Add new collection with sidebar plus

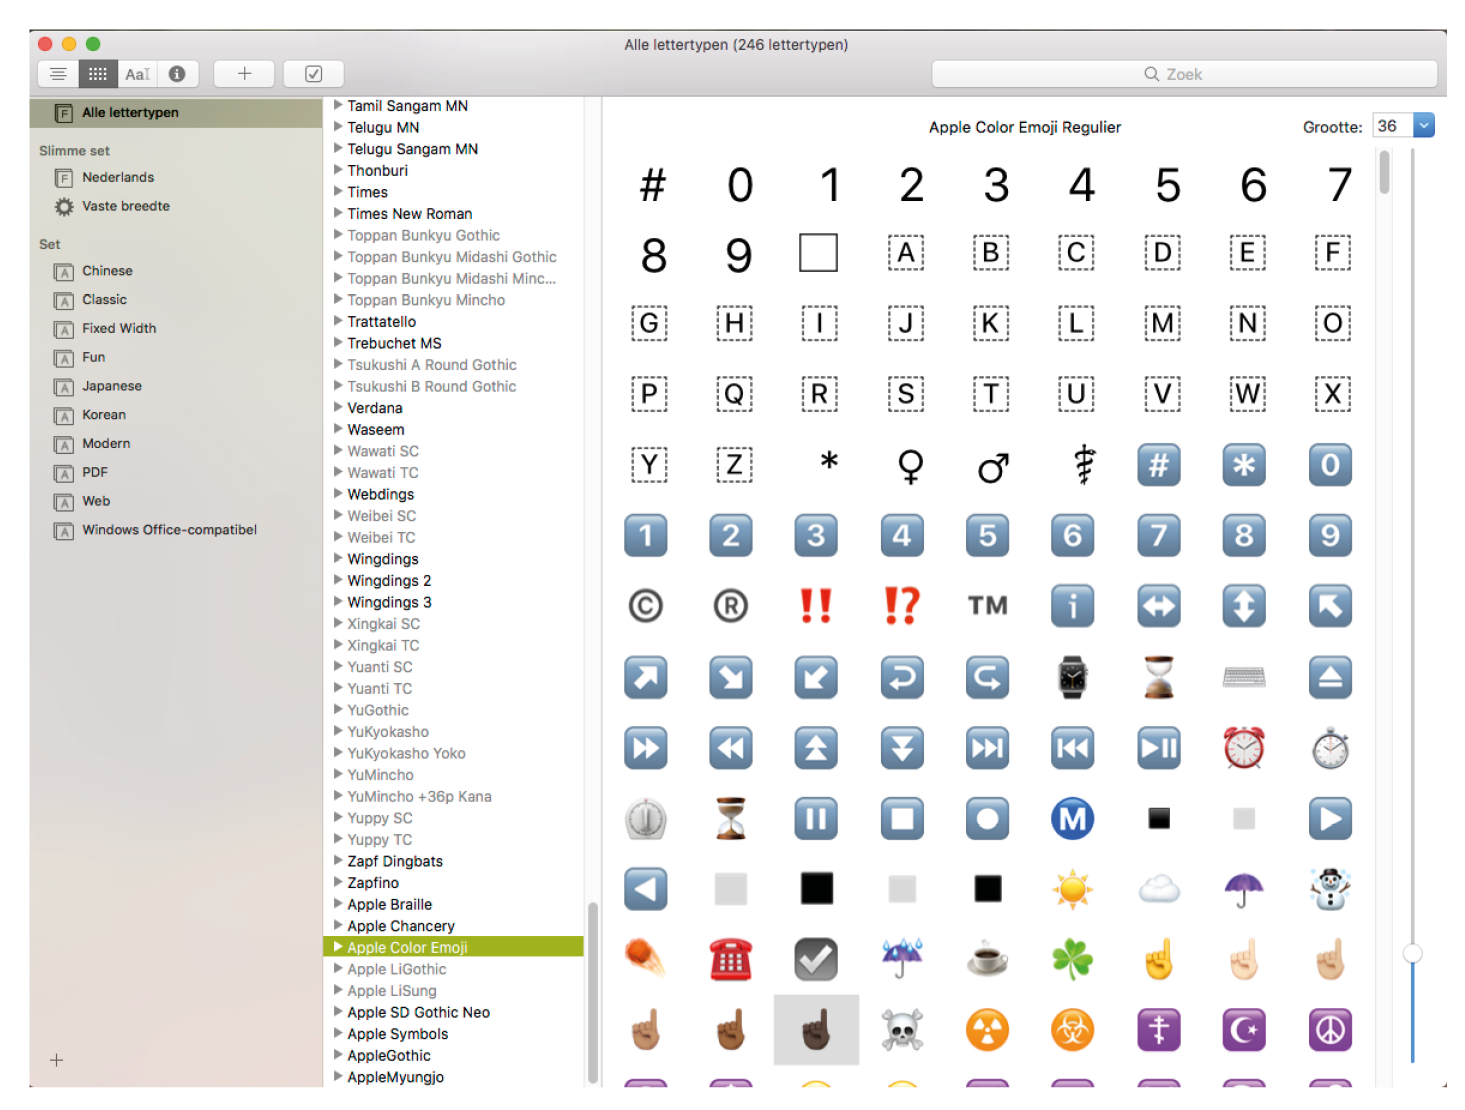click(57, 1060)
